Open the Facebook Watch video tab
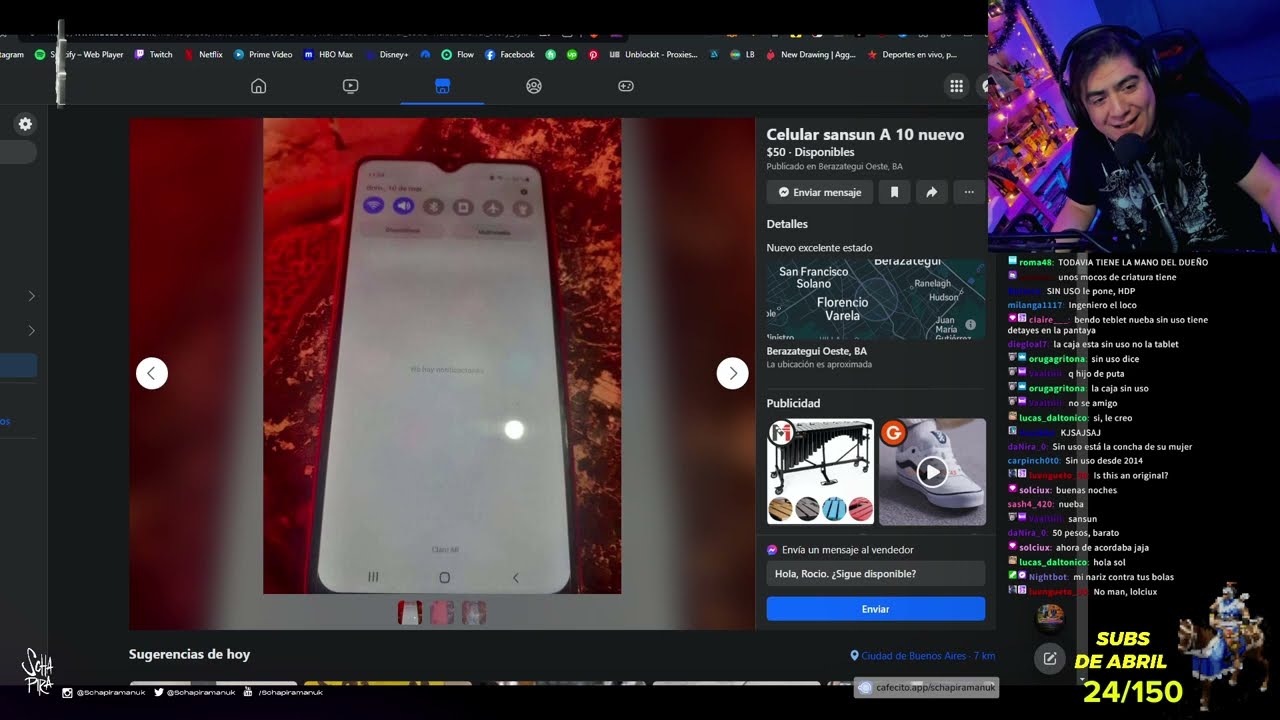This screenshot has height=720, width=1280. pos(350,86)
